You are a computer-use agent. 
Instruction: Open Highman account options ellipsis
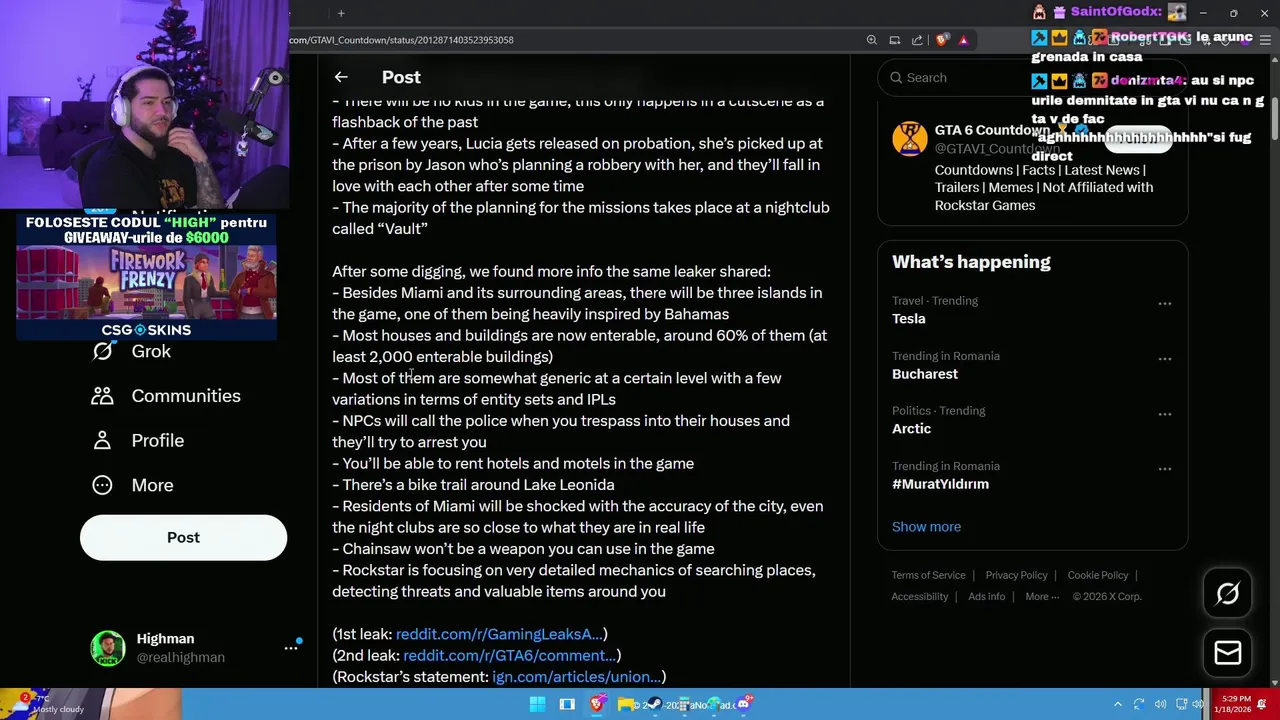[x=291, y=648]
